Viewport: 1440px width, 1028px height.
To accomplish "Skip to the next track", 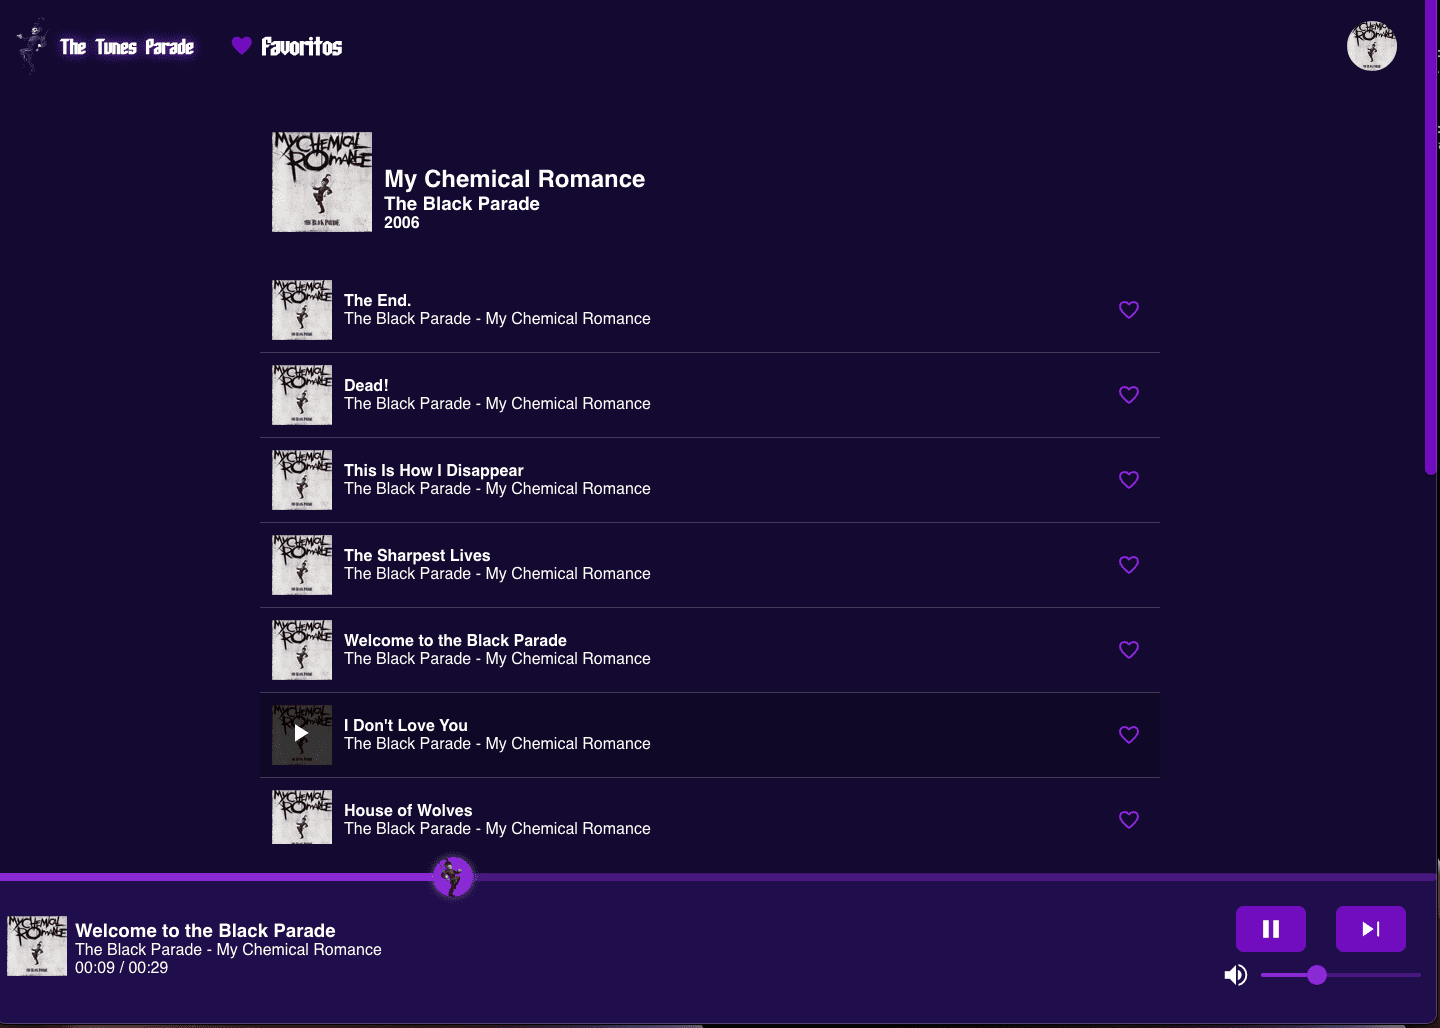I will point(1370,928).
